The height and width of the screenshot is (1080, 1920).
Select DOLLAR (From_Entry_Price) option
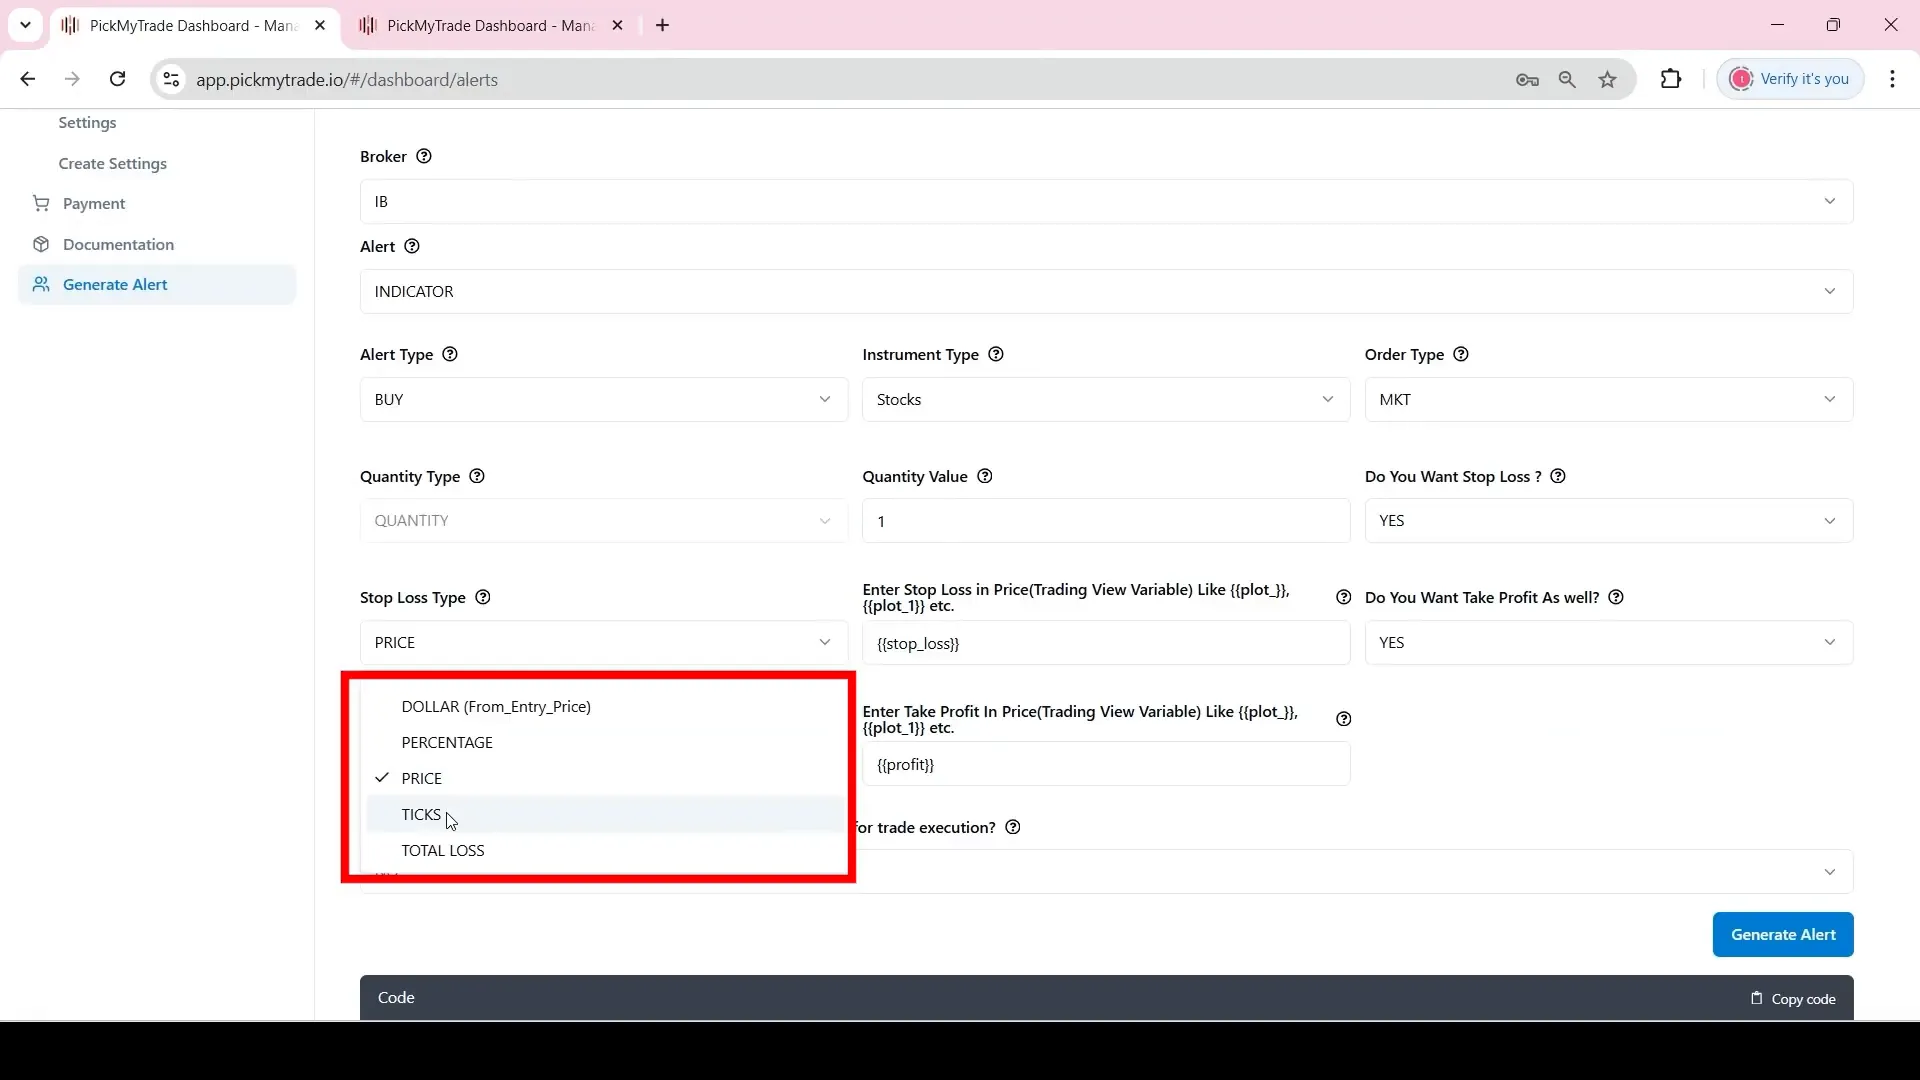coord(604,707)
